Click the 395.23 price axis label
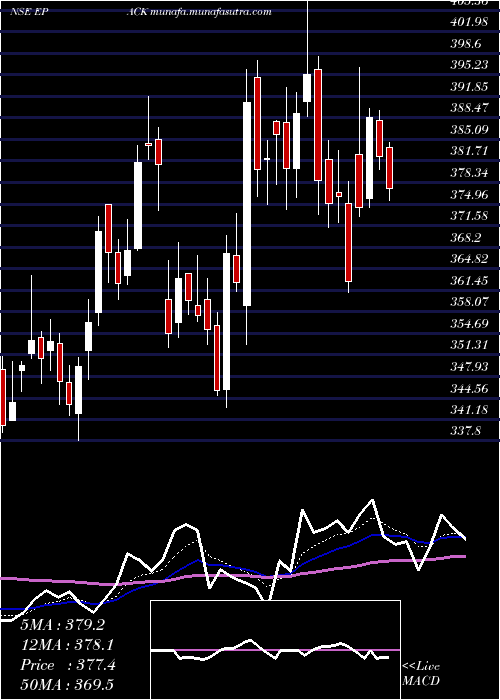 pos(469,65)
